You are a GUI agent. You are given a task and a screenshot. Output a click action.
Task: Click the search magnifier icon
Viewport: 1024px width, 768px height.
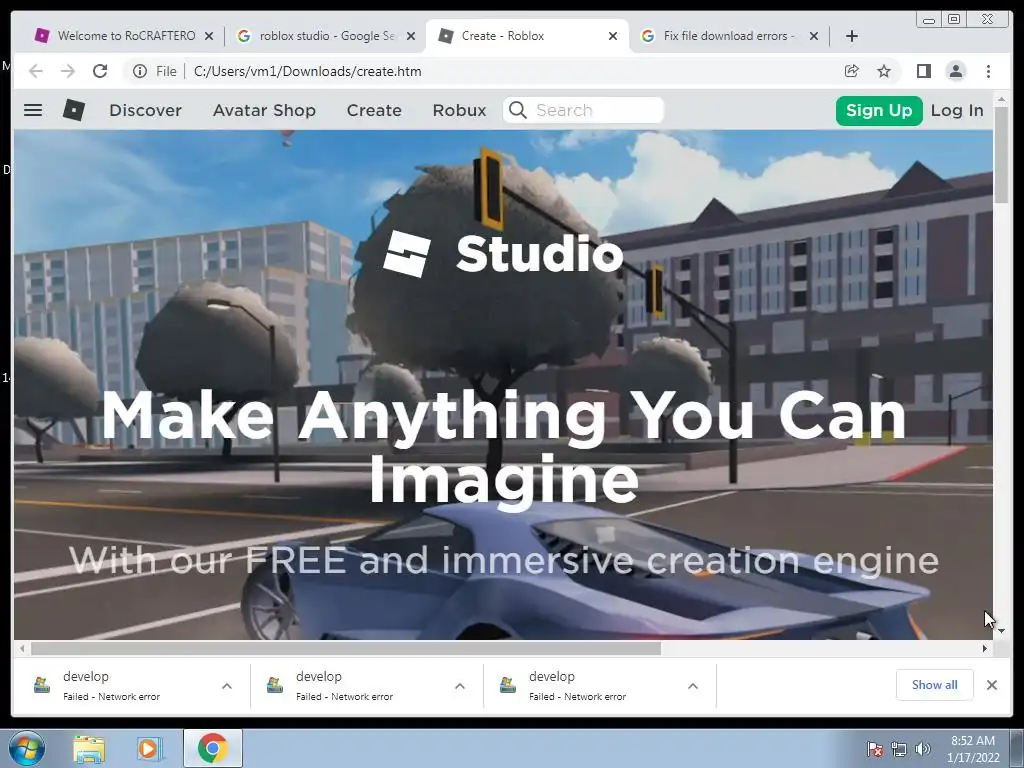tap(517, 110)
